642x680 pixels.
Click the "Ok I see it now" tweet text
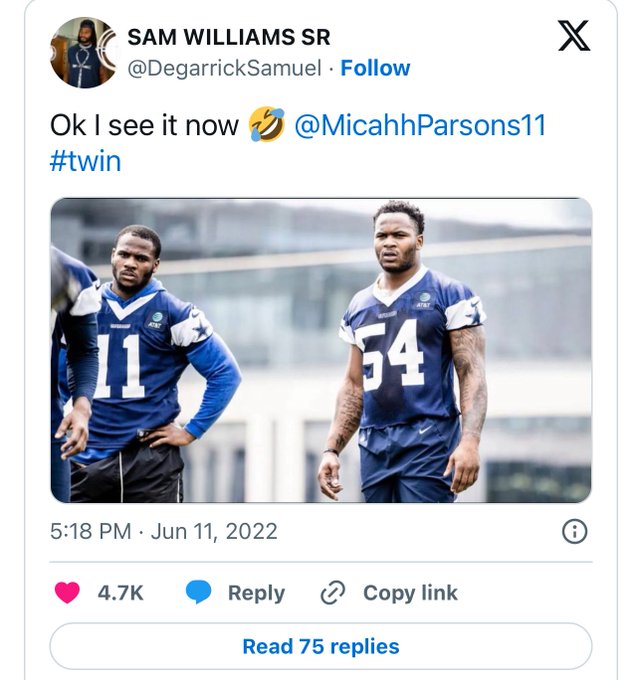click(145, 126)
